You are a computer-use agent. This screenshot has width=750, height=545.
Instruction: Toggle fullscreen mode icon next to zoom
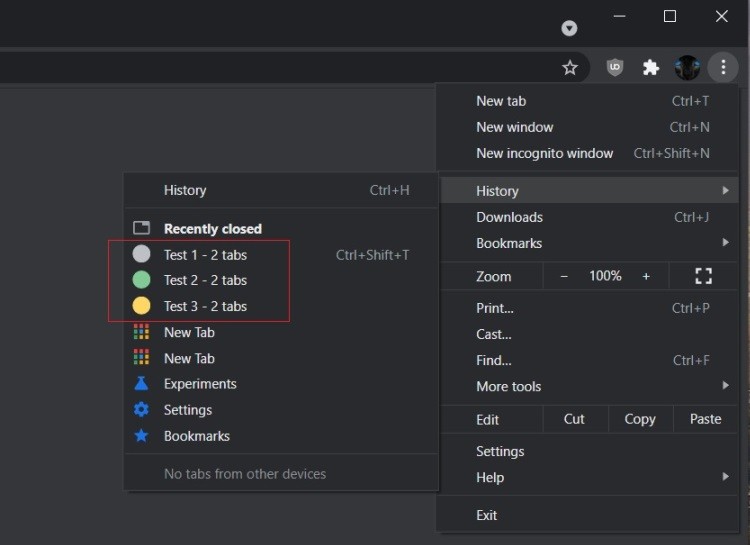pos(703,276)
